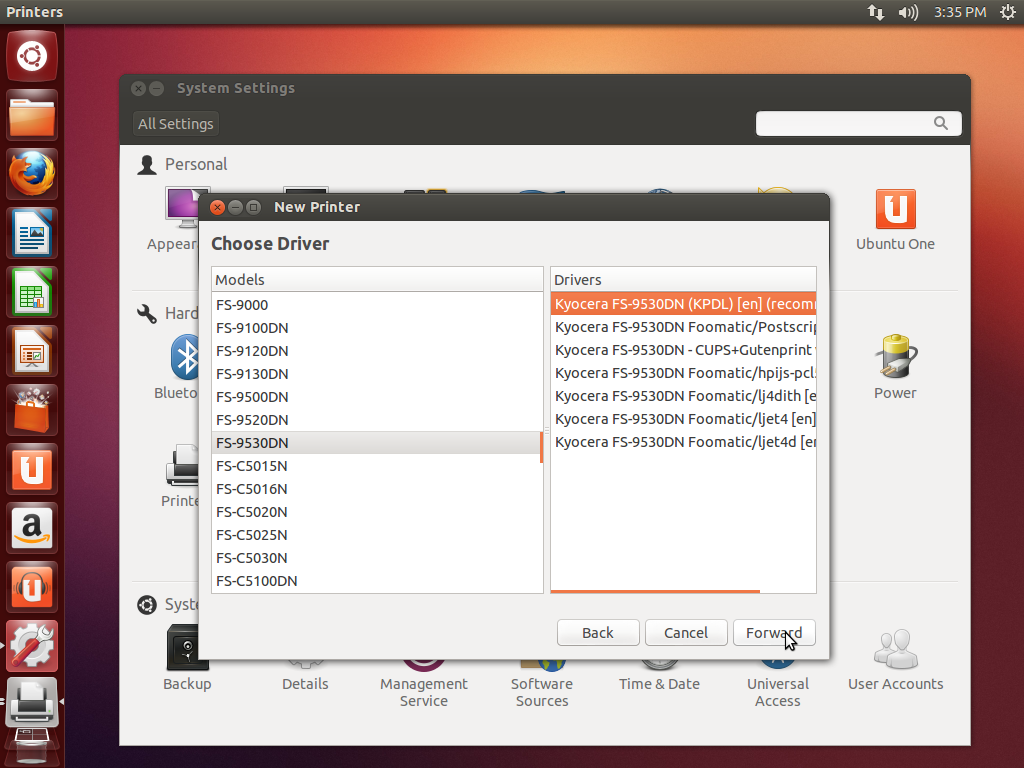Open Time & Date in System Settings
The image size is (1024, 768).
coord(659,676)
